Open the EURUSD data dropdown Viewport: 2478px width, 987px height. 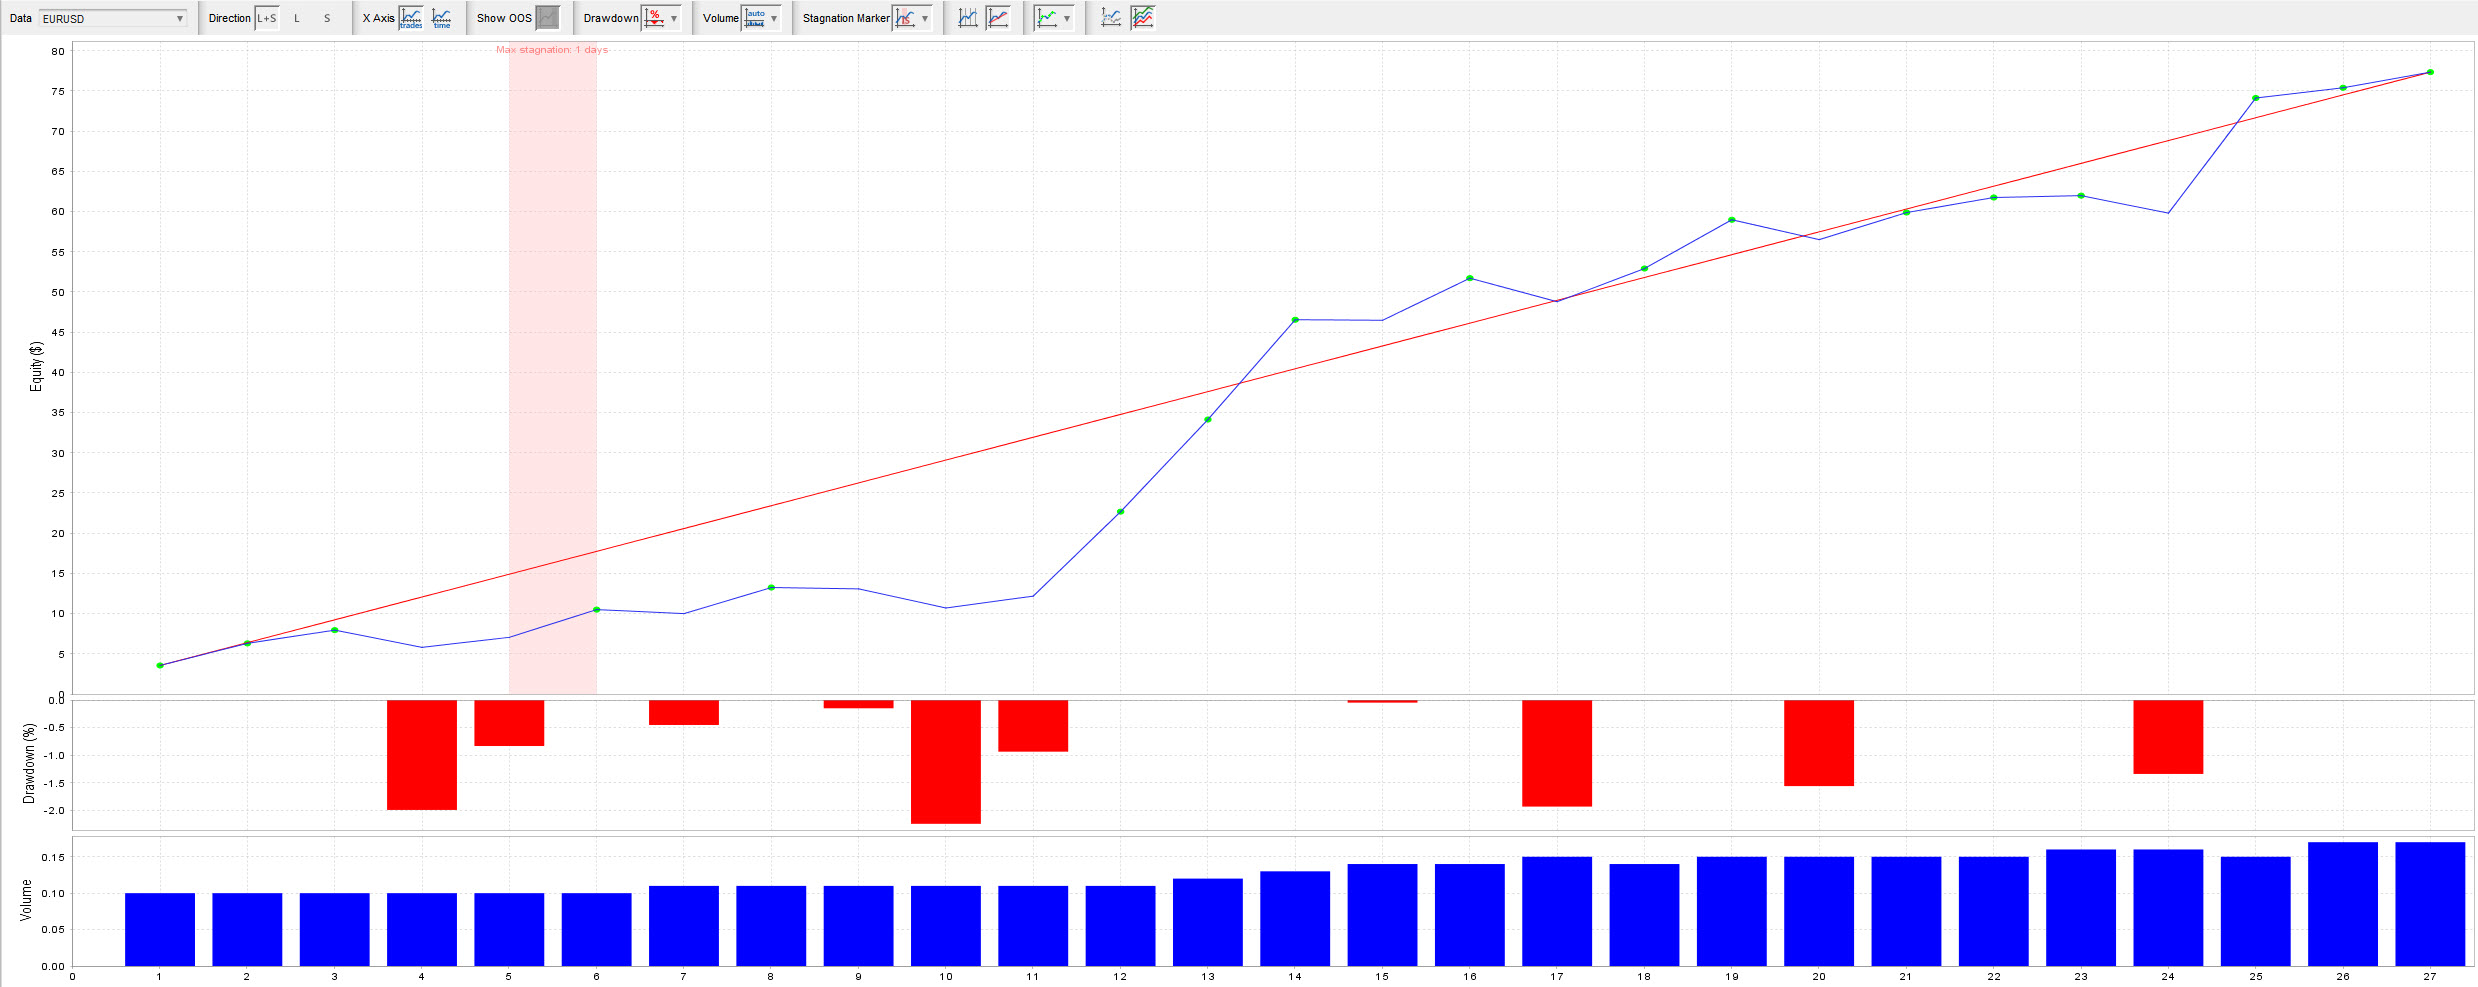coord(113,18)
